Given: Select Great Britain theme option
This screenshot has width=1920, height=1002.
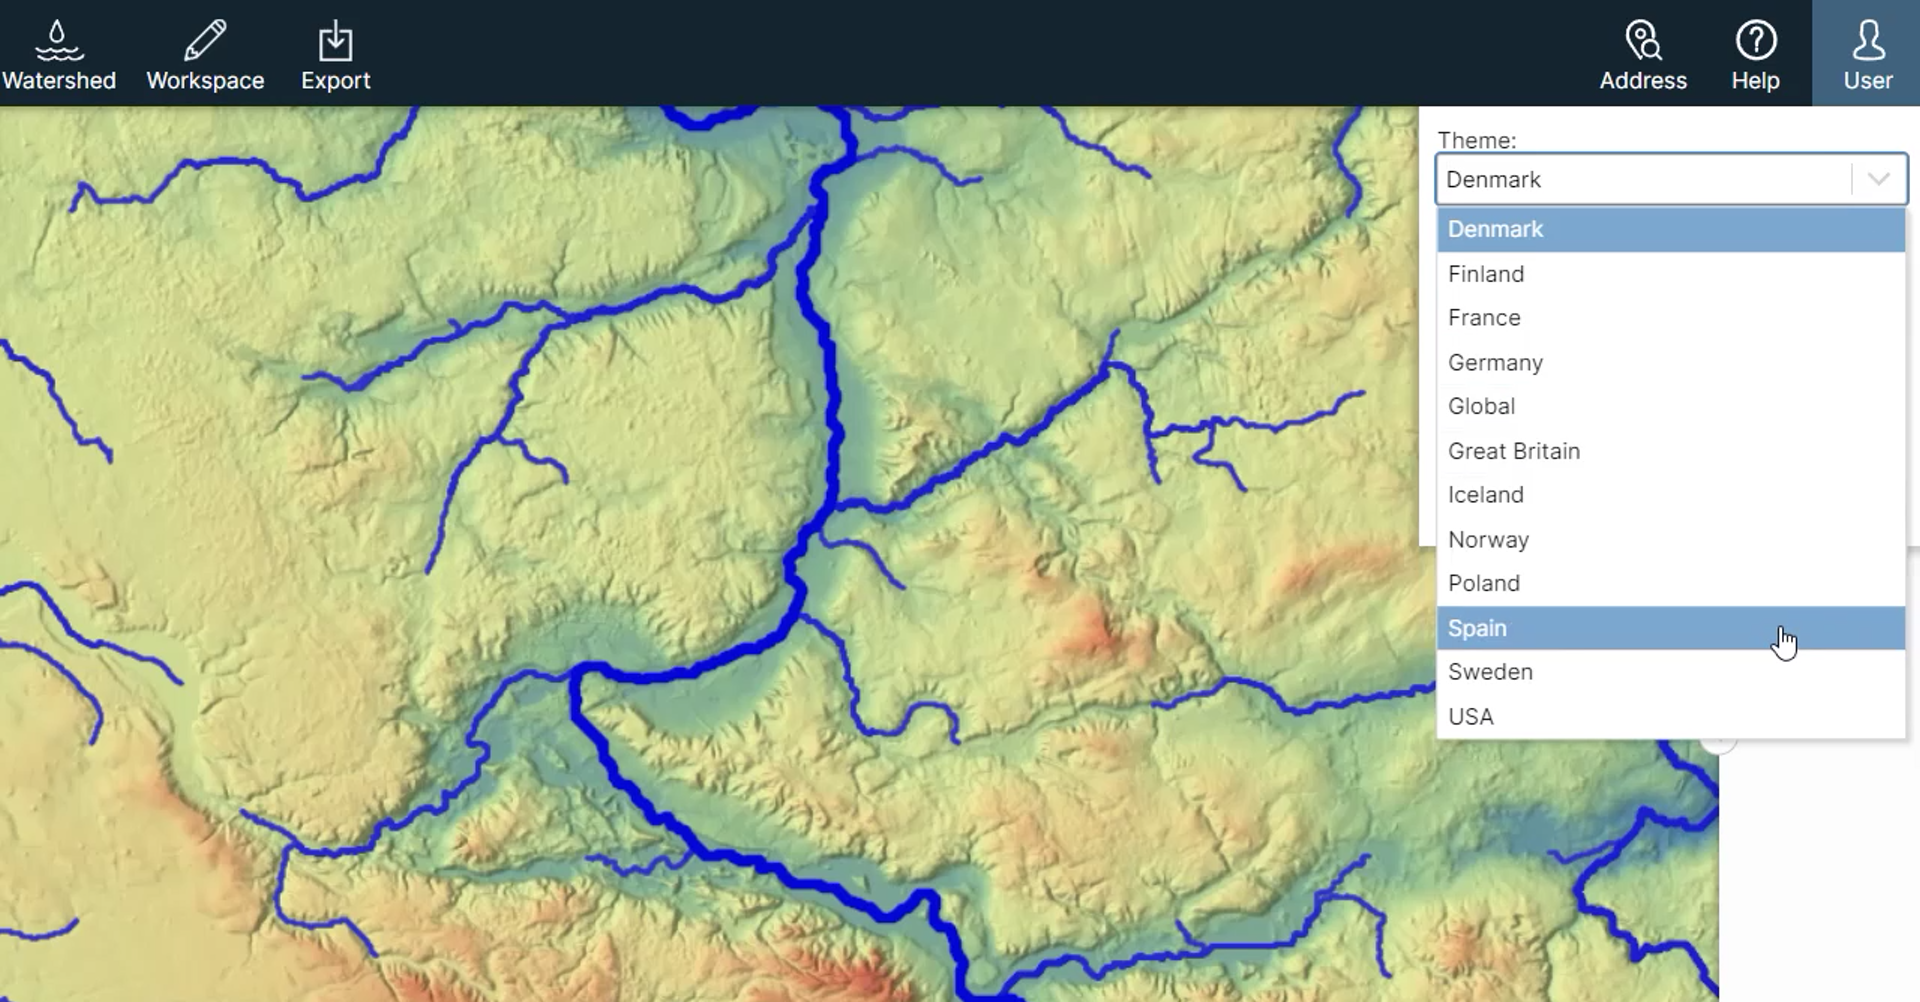Looking at the screenshot, I should pyautogui.click(x=1670, y=451).
